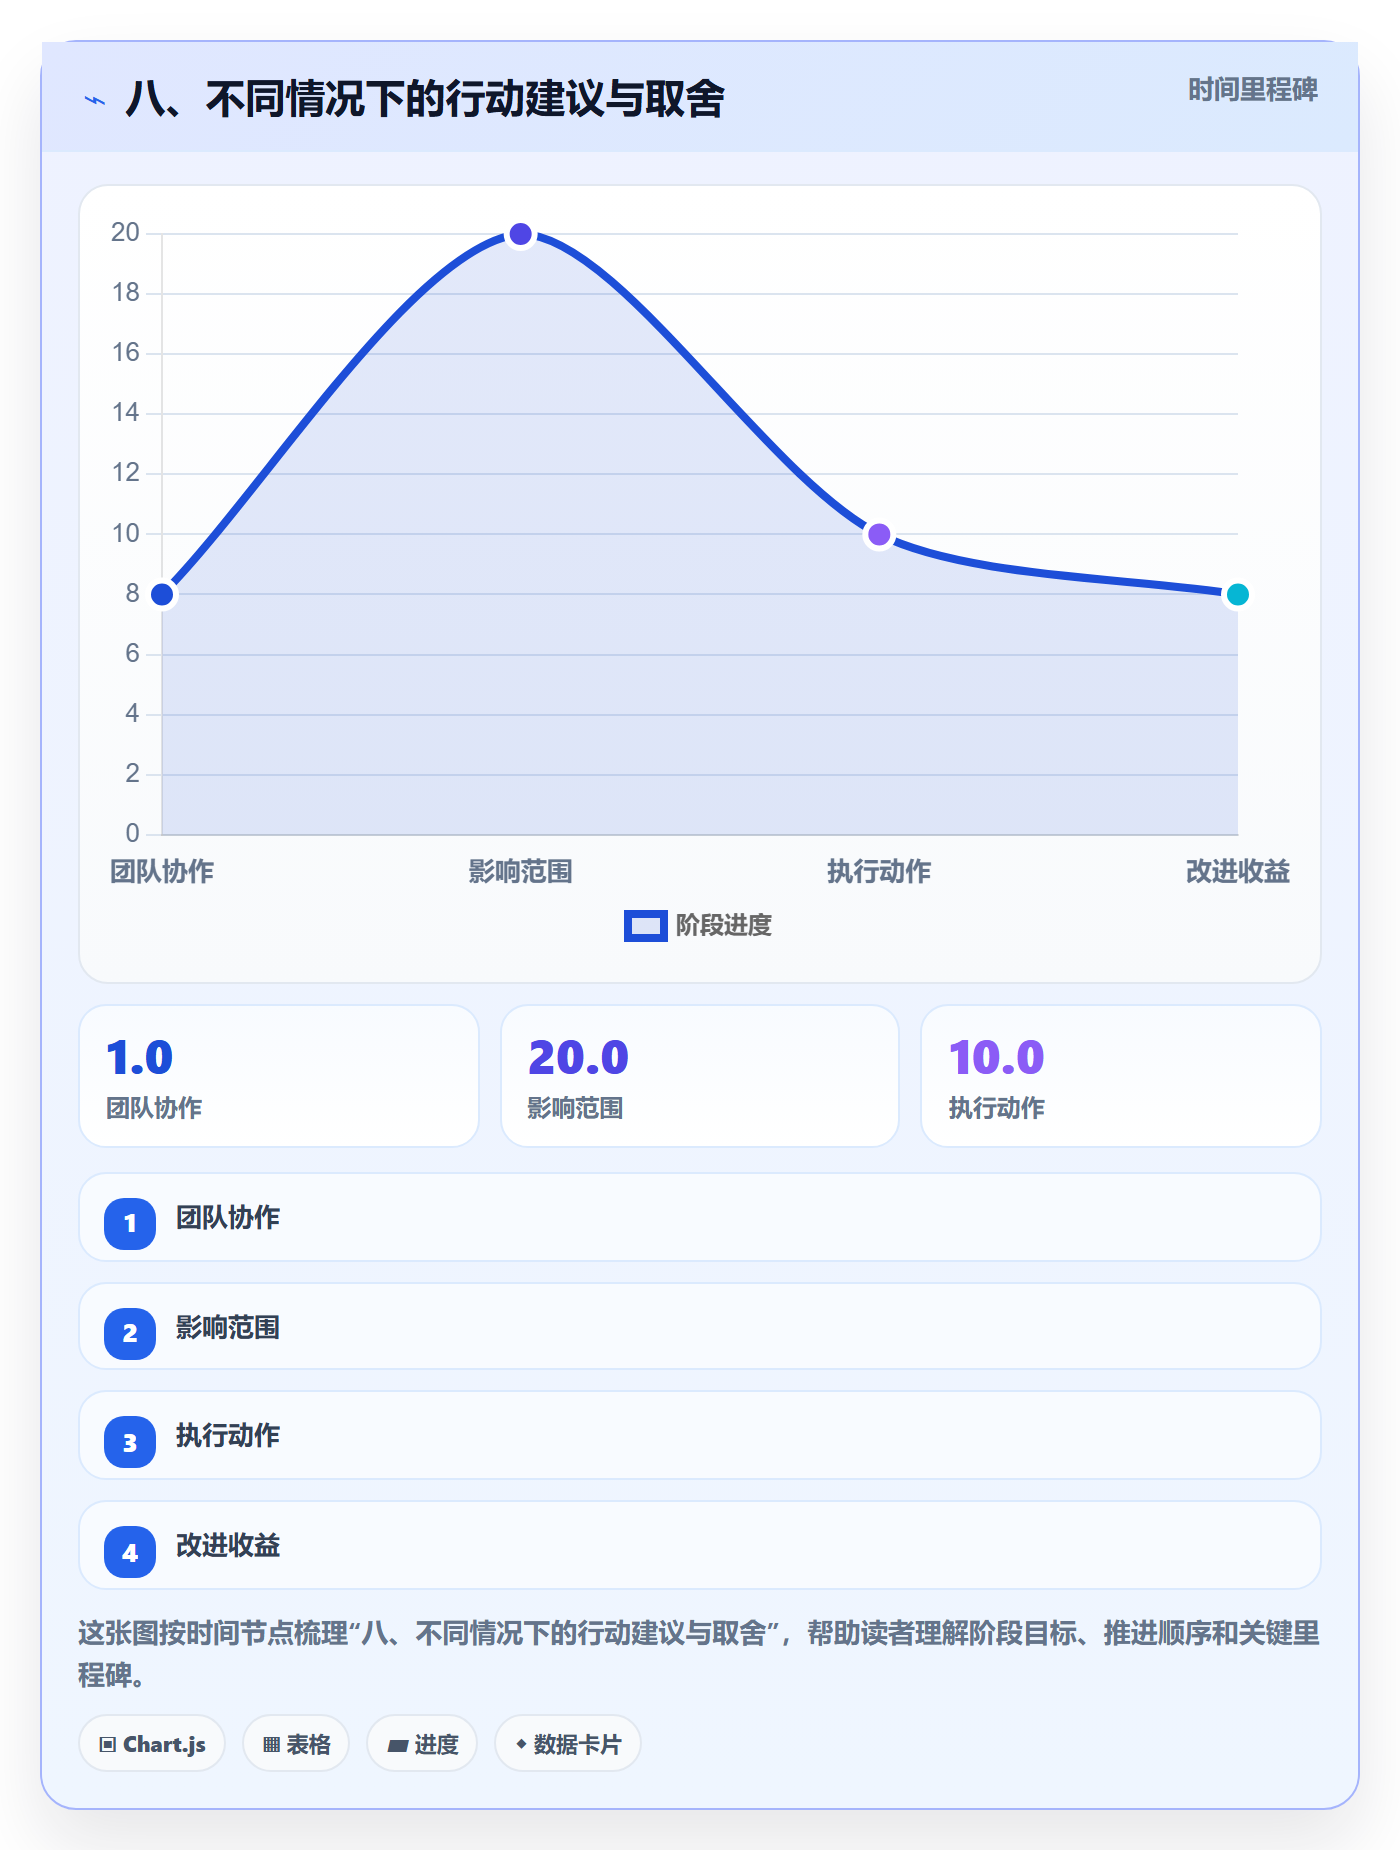Image resolution: width=1400 pixels, height=1850 pixels.
Task: Click the number 1 badge for 团队协作
Action: [x=130, y=1223]
